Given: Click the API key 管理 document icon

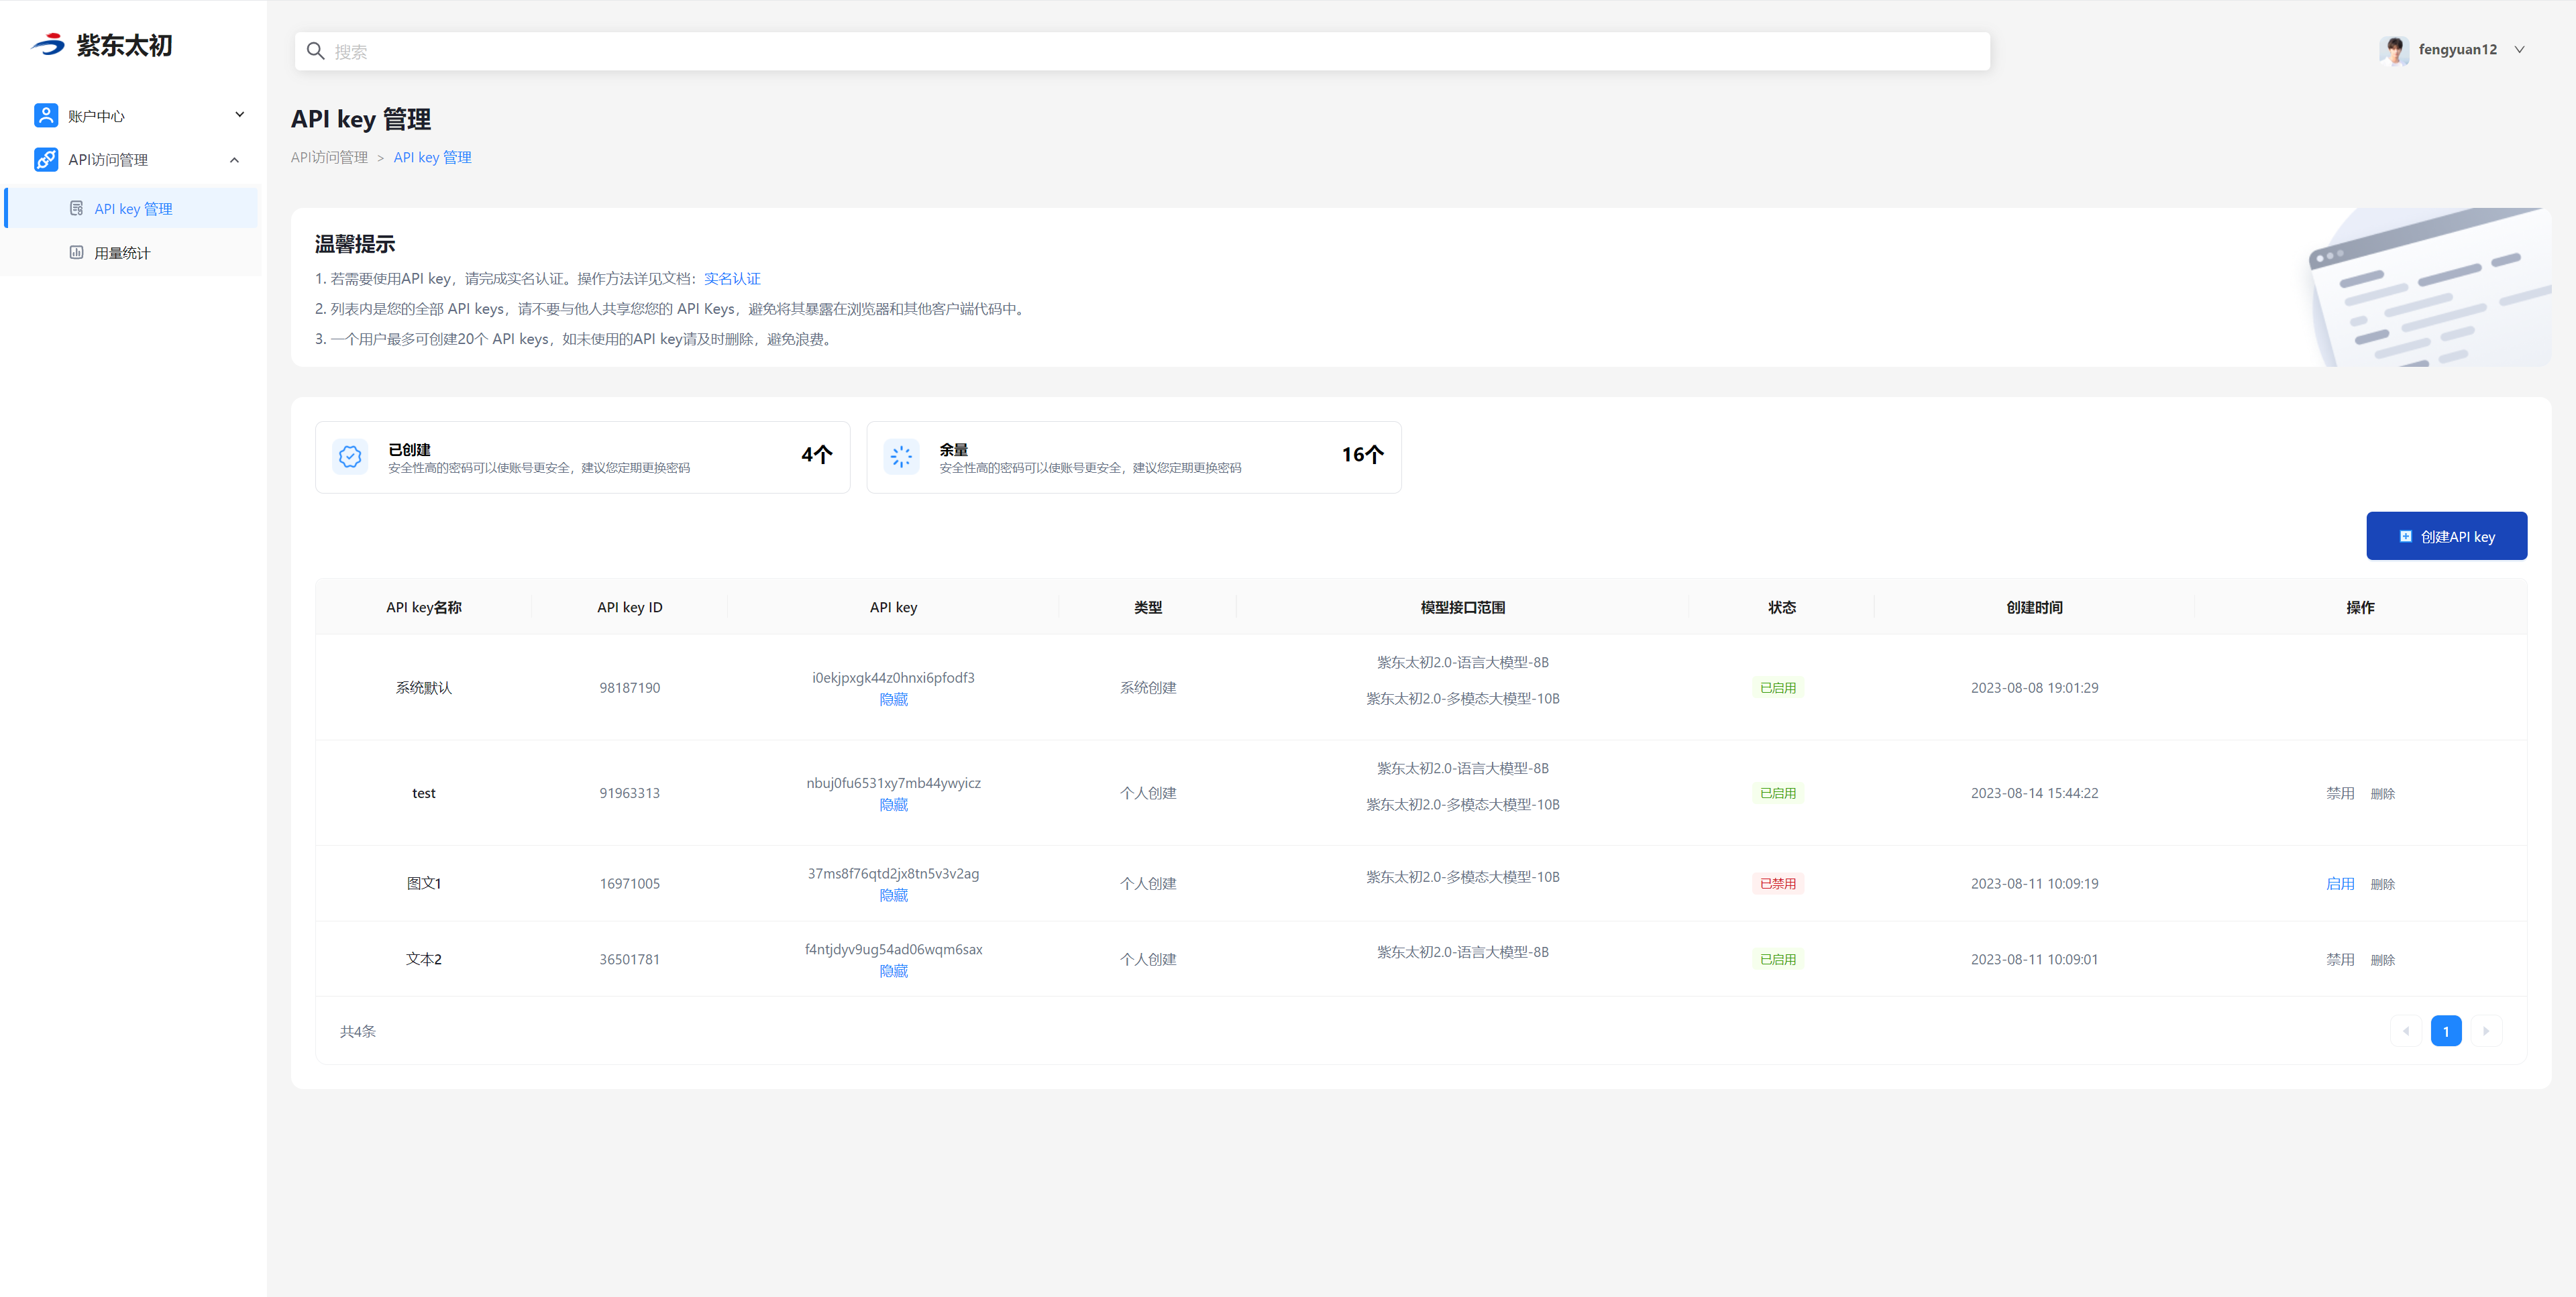Looking at the screenshot, I should (x=76, y=209).
